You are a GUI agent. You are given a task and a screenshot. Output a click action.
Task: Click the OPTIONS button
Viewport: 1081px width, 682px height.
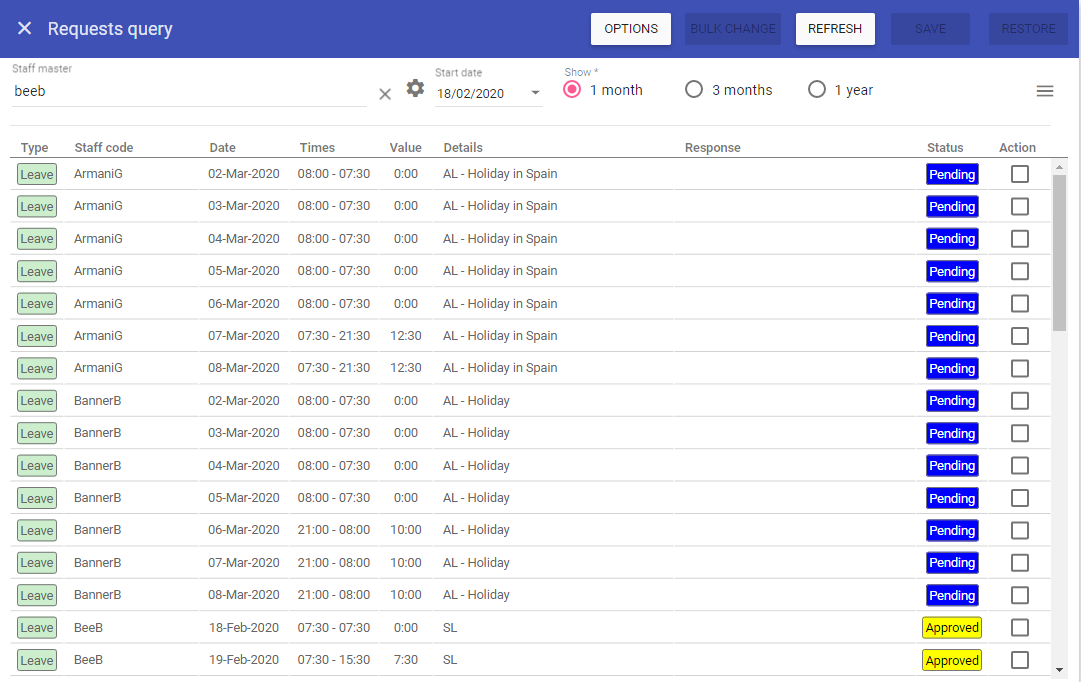(x=631, y=29)
